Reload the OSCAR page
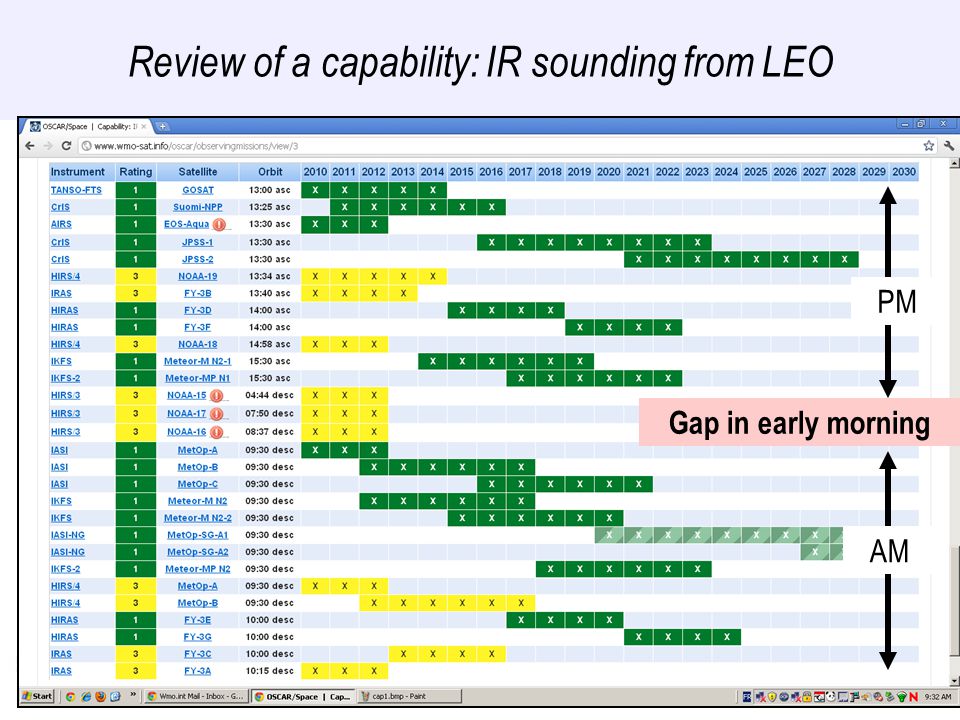The height and width of the screenshot is (720, 960). coord(66,146)
